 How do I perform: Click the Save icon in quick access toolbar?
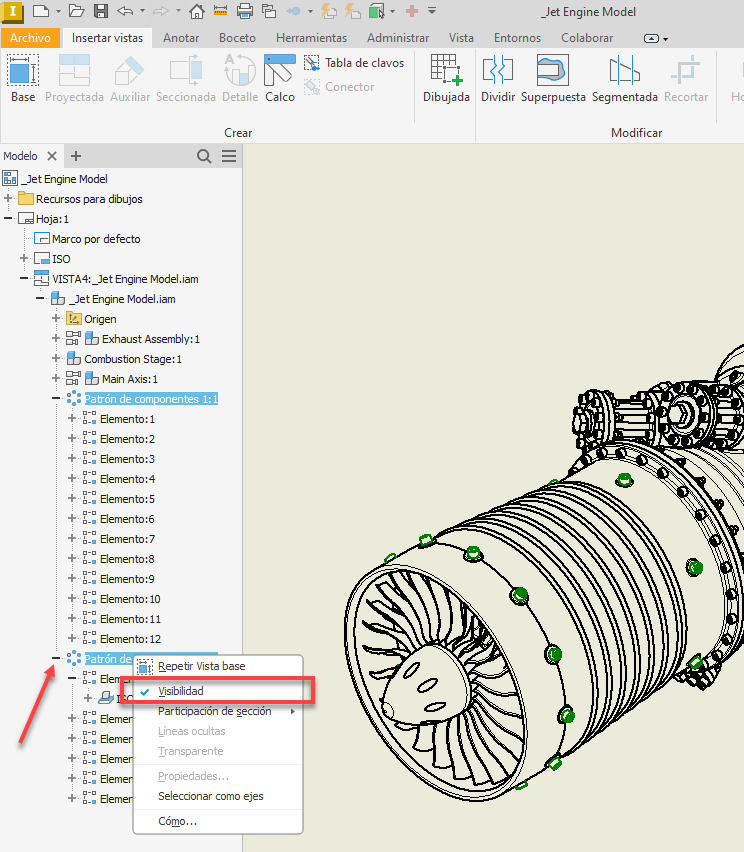pyautogui.click(x=101, y=12)
